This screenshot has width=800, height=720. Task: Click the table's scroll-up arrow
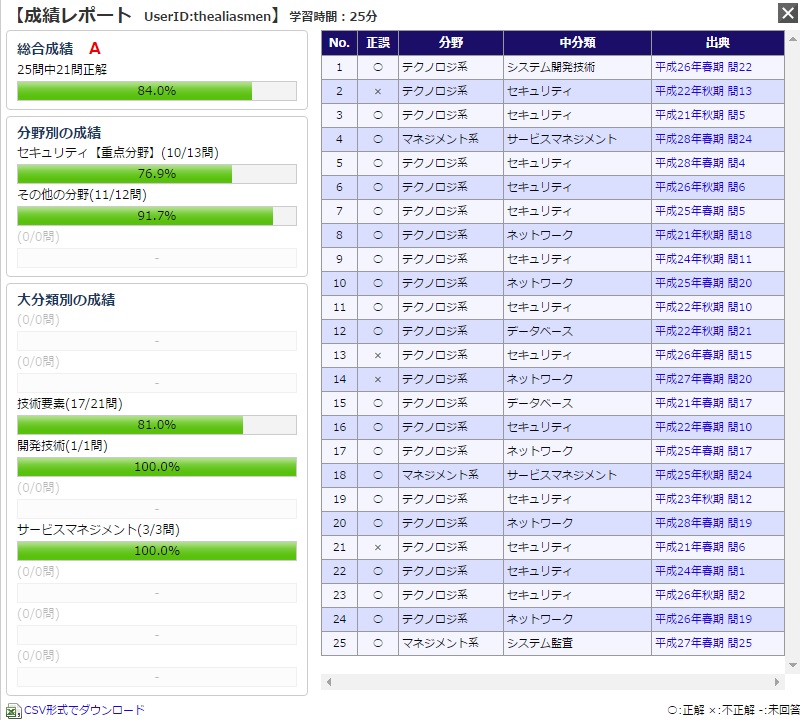(793, 39)
